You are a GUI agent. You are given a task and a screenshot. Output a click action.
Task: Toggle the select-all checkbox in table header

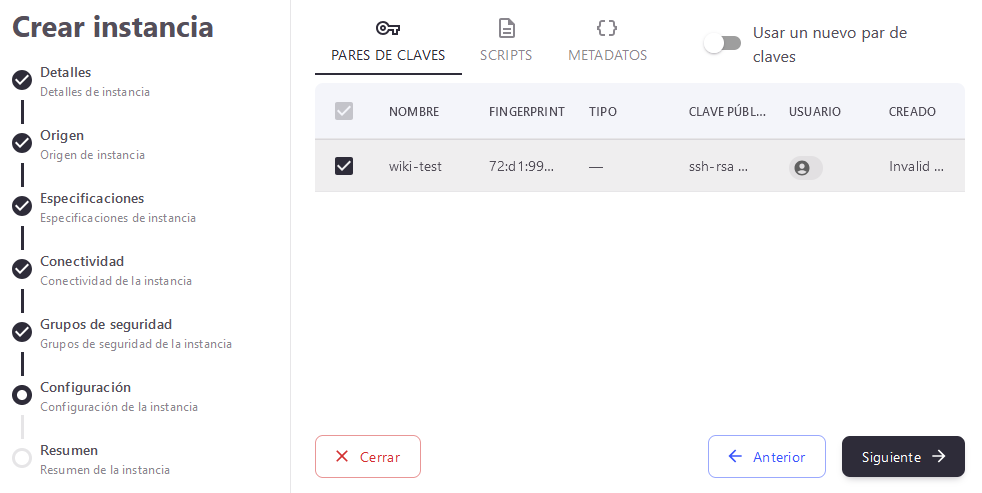click(344, 111)
